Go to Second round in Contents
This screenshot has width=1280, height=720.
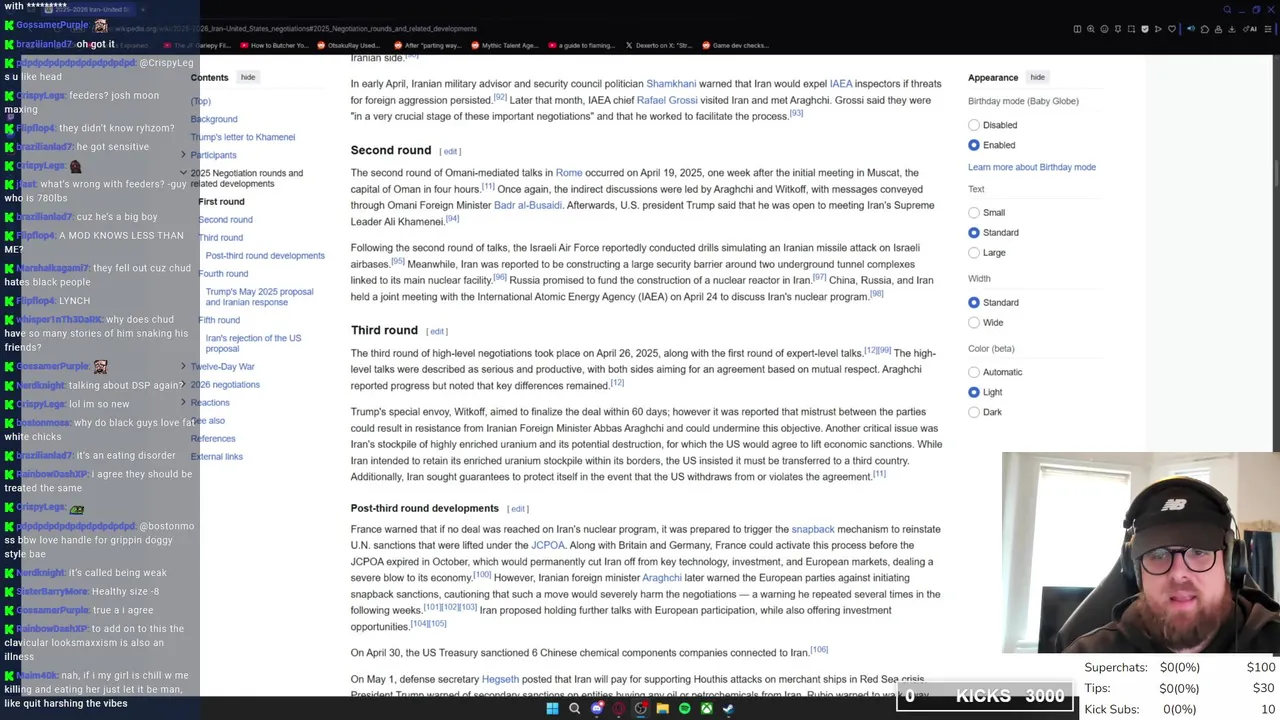[x=225, y=220]
